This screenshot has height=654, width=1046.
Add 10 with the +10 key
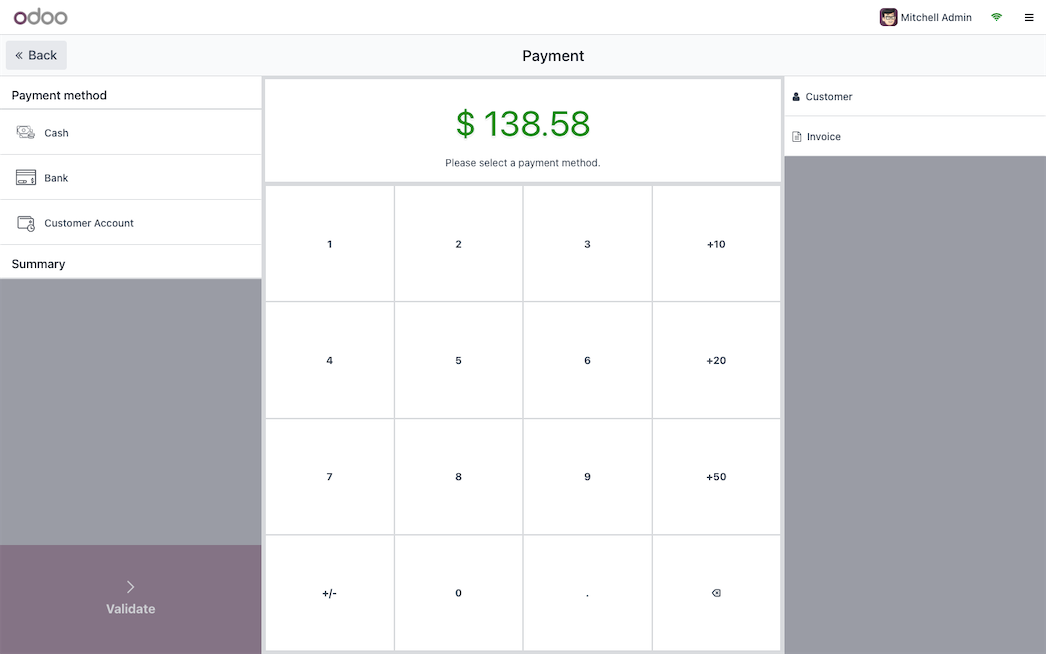click(x=716, y=244)
